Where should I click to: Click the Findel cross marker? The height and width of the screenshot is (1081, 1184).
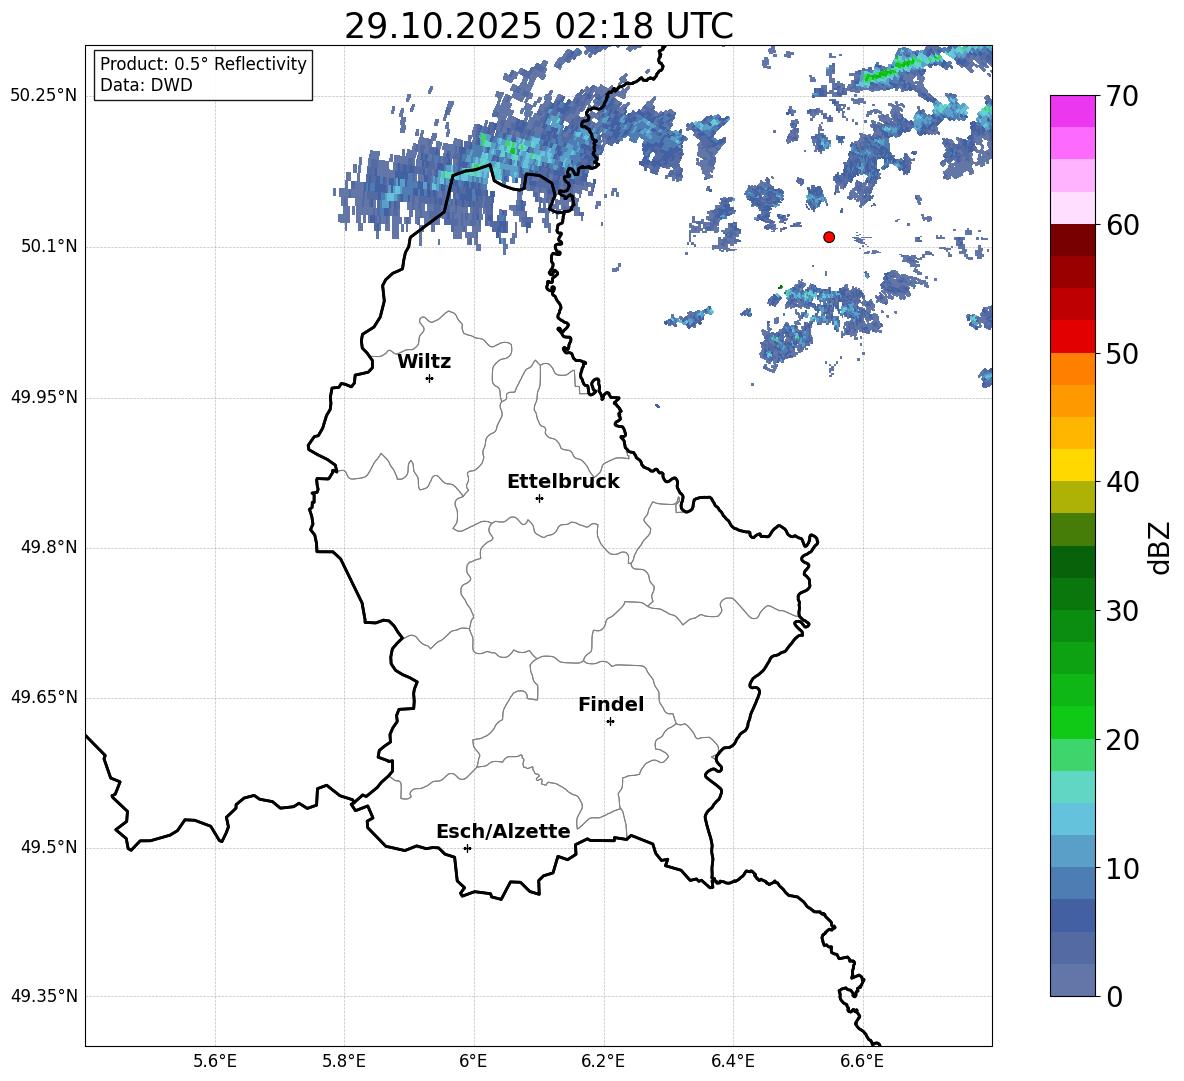point(610,722)
